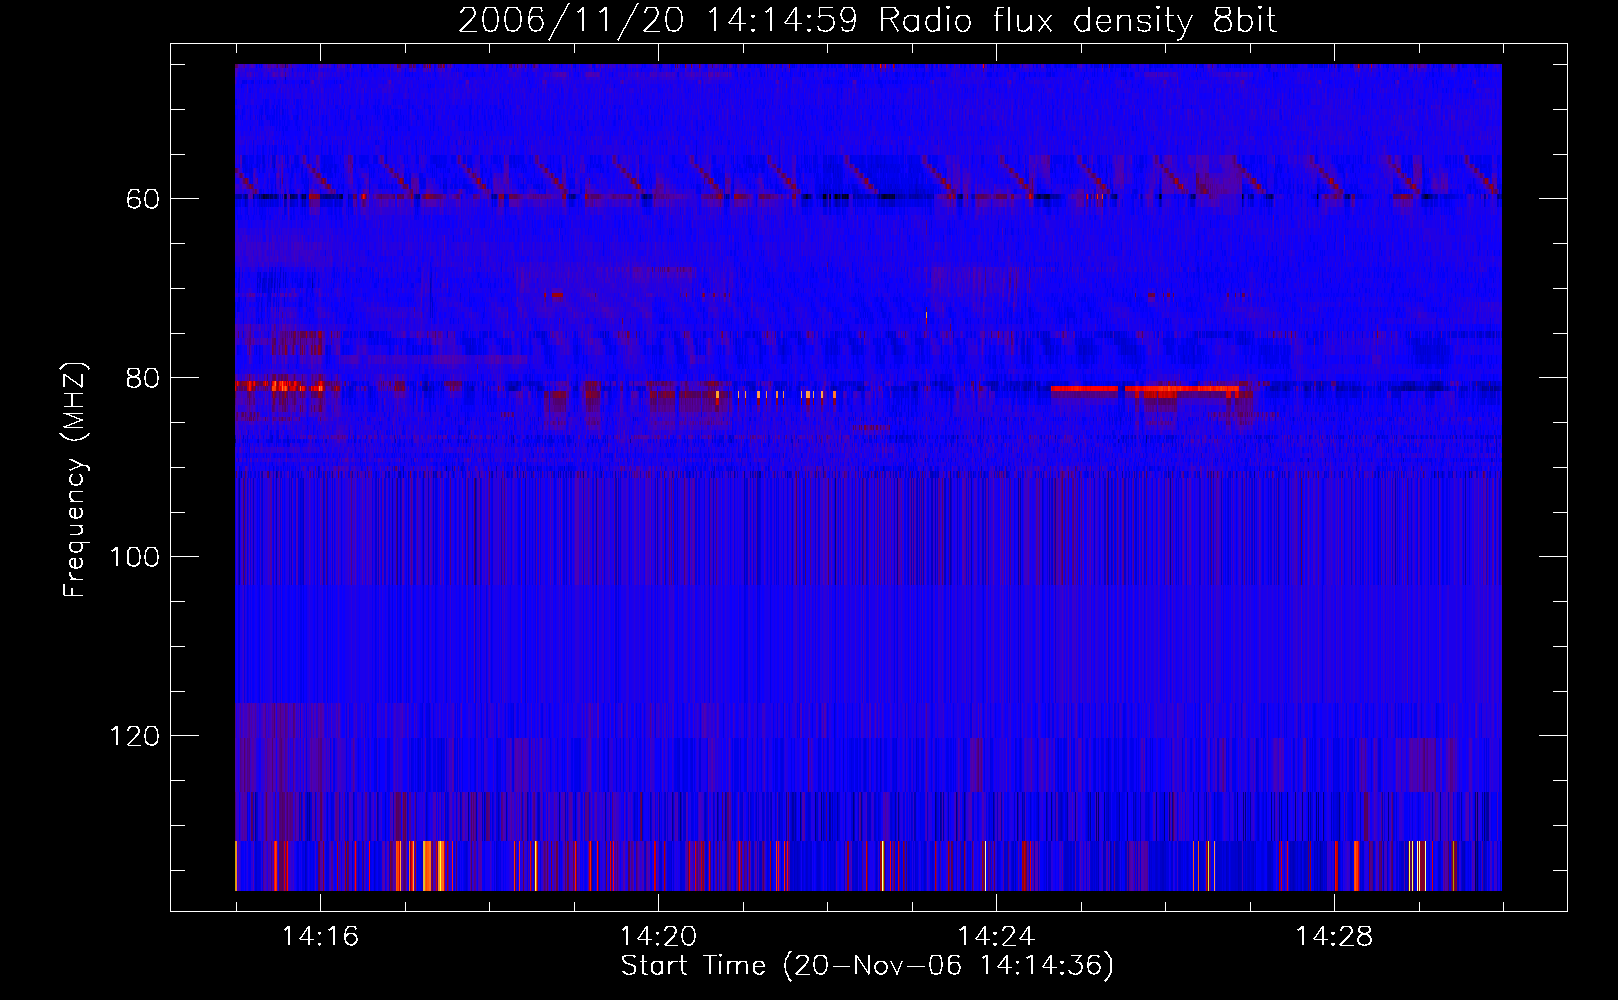Click the 120 MHz frequency tick label

click(x=135, y=737)
